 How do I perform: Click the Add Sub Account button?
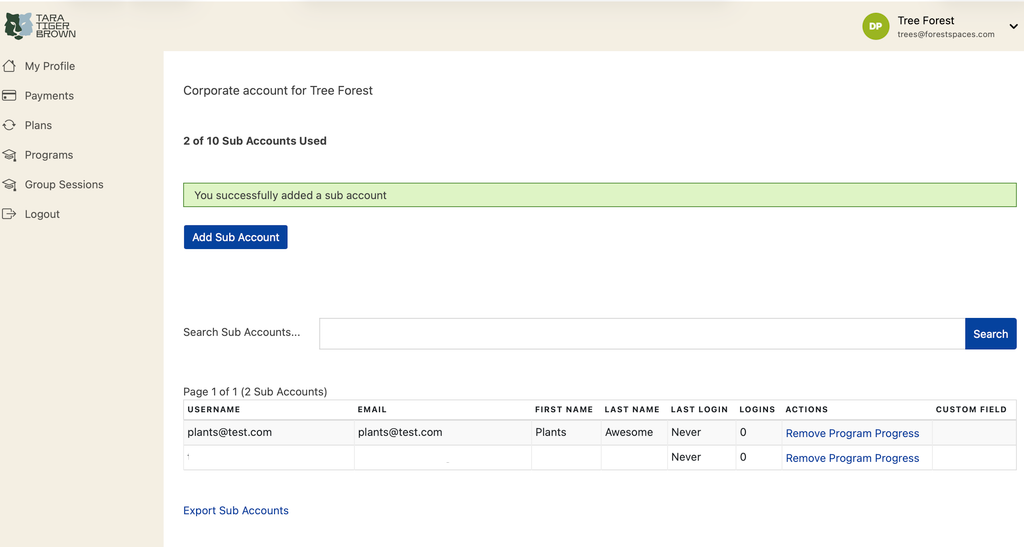click(x=236, y=237)
